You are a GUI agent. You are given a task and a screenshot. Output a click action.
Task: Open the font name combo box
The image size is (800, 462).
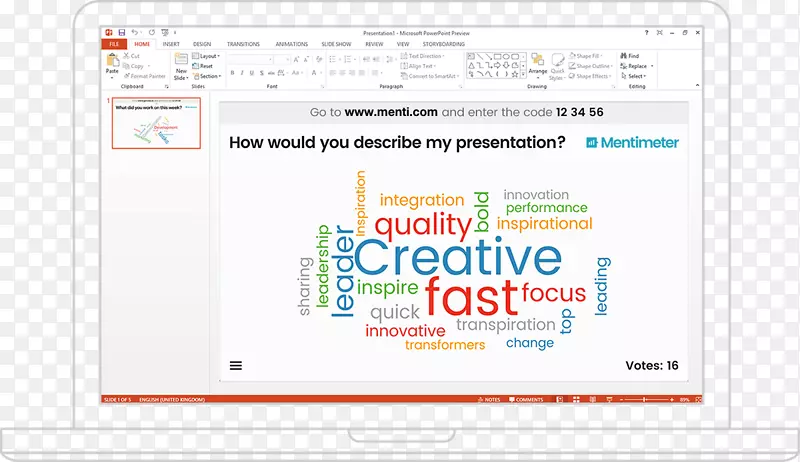click(x=250, y=60)
